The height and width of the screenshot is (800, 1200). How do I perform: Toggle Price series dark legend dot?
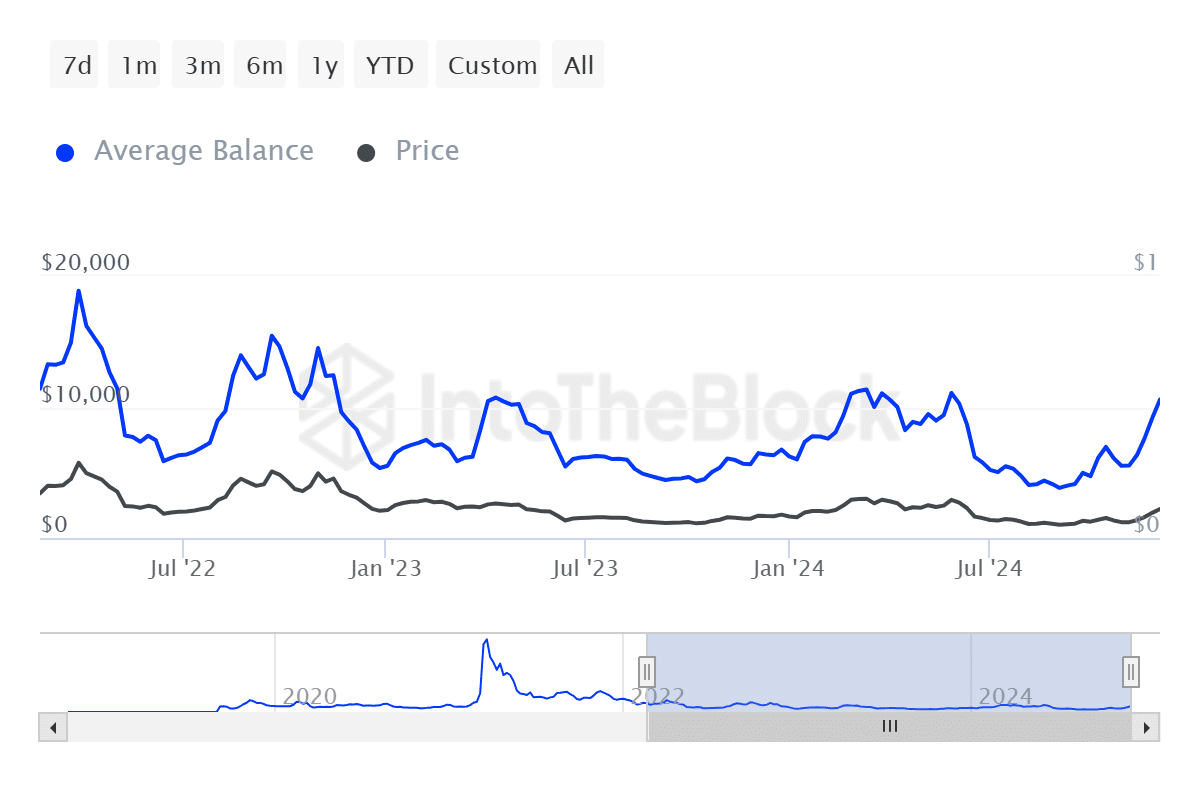click(x=367, y=153)
